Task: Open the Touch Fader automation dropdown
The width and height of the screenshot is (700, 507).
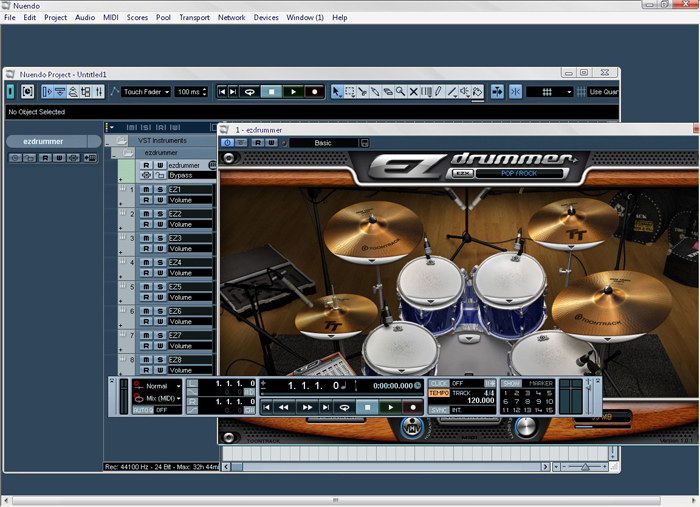Action: pos(146,92)
